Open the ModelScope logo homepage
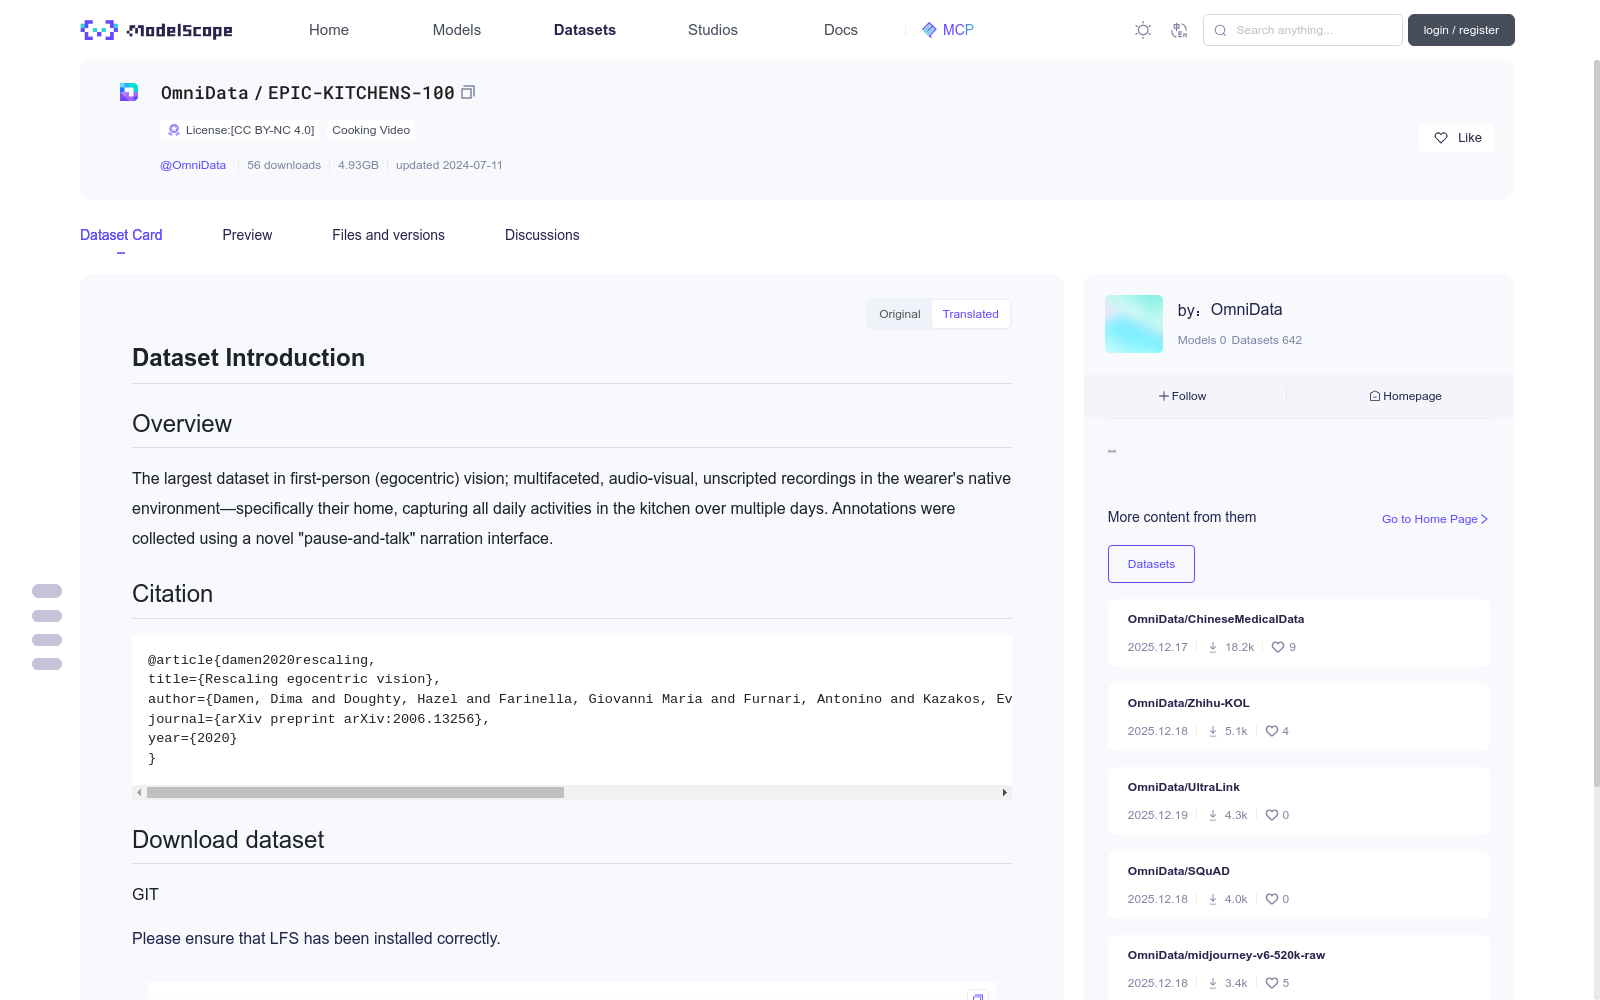The height and width of the screenshot is (1000, 1600). pyautogui.click(x=156, y=30)
